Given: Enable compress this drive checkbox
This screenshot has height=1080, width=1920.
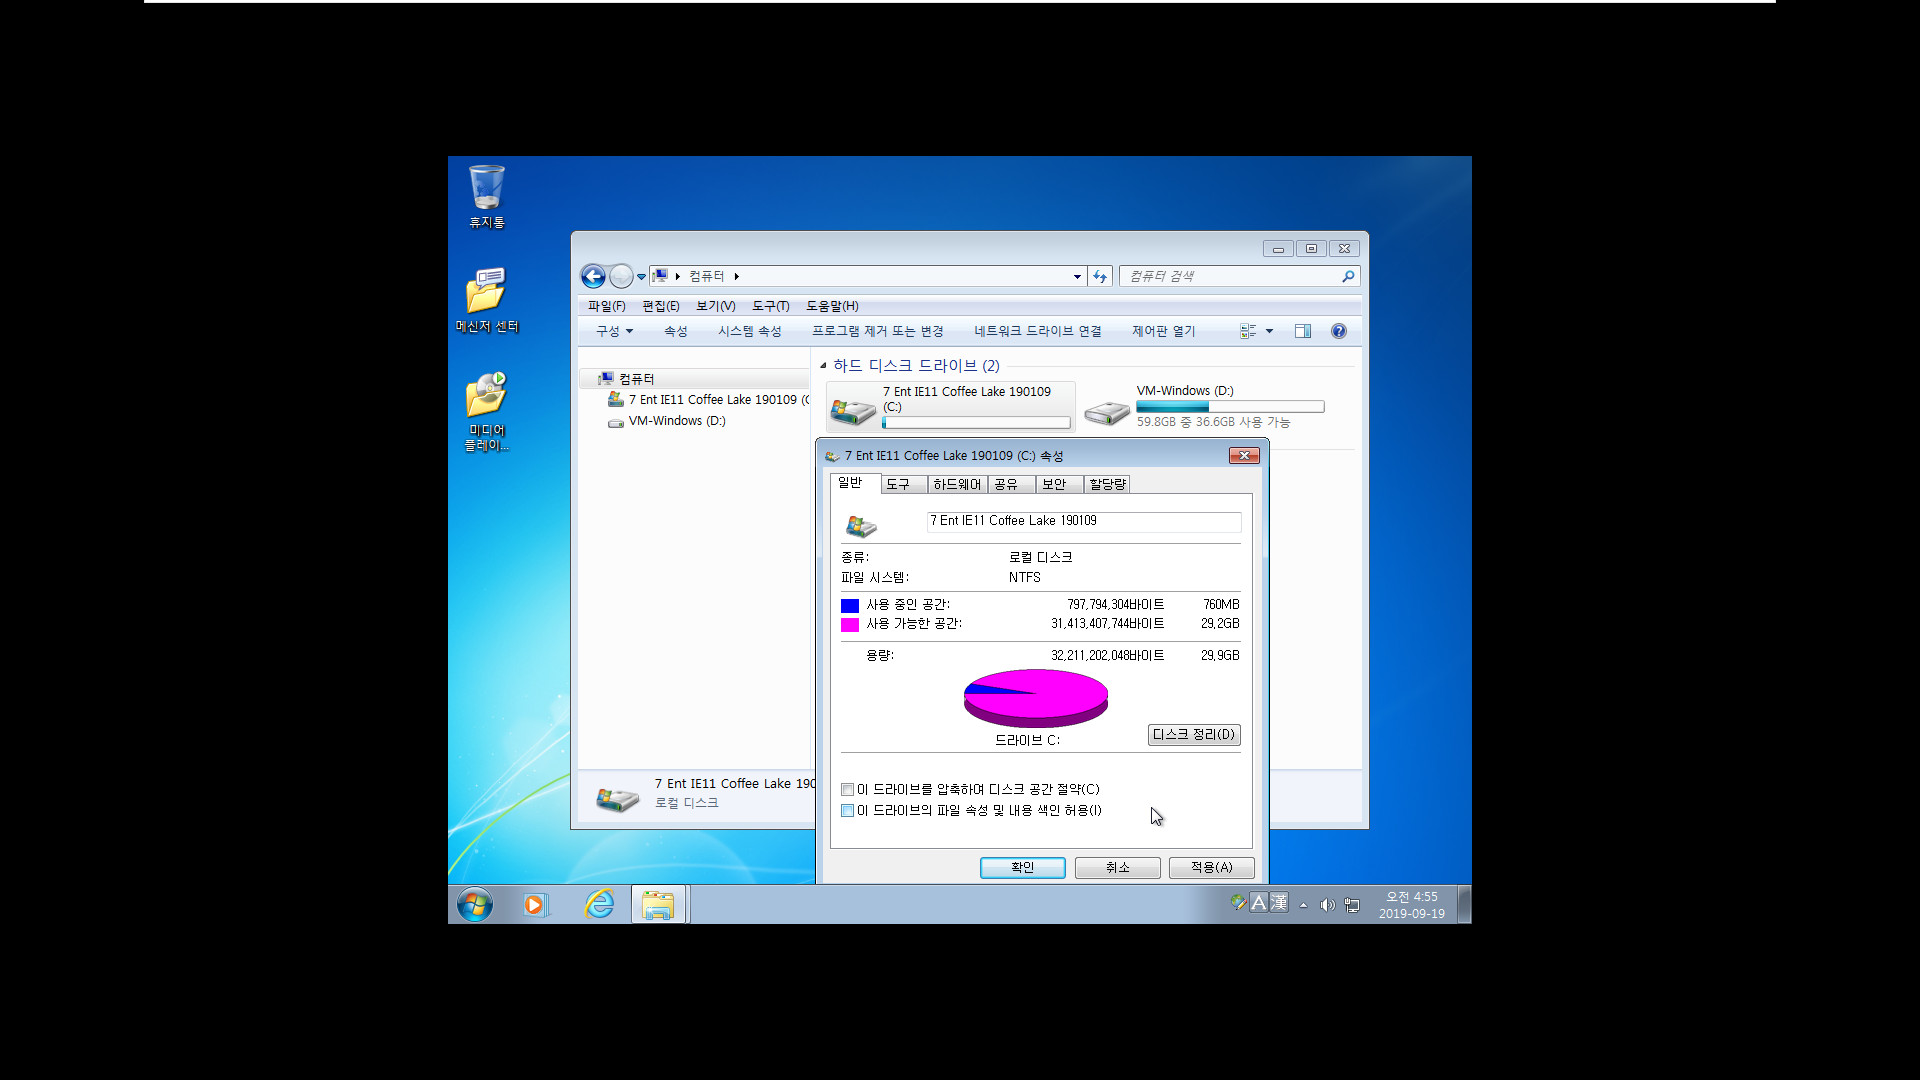Looking at the screenshot, I should [847, 790].
